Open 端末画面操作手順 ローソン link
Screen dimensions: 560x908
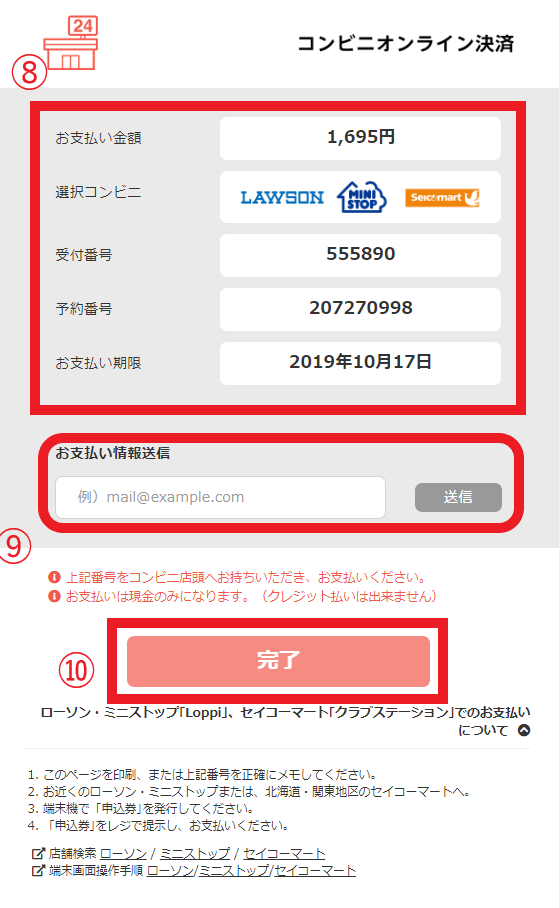point(170,870)
